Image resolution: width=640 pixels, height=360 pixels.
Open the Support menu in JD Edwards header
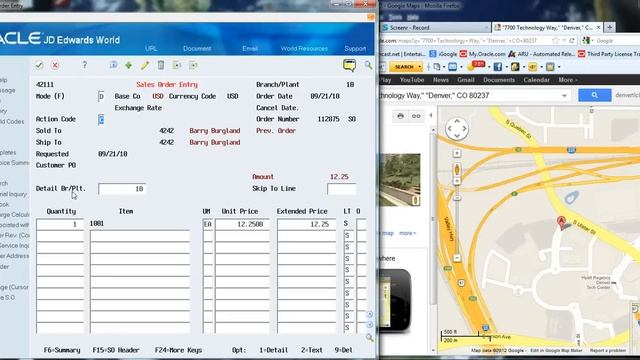pos(355,48)
